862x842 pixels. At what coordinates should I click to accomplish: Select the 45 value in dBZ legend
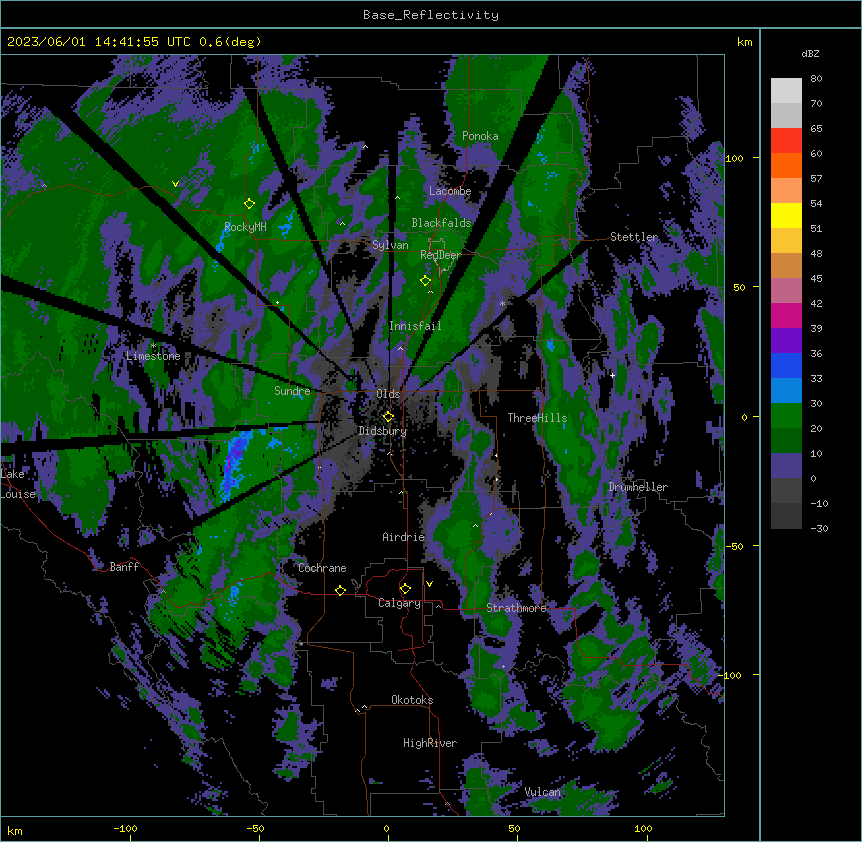pyautogui.click(x=816, y=278)
